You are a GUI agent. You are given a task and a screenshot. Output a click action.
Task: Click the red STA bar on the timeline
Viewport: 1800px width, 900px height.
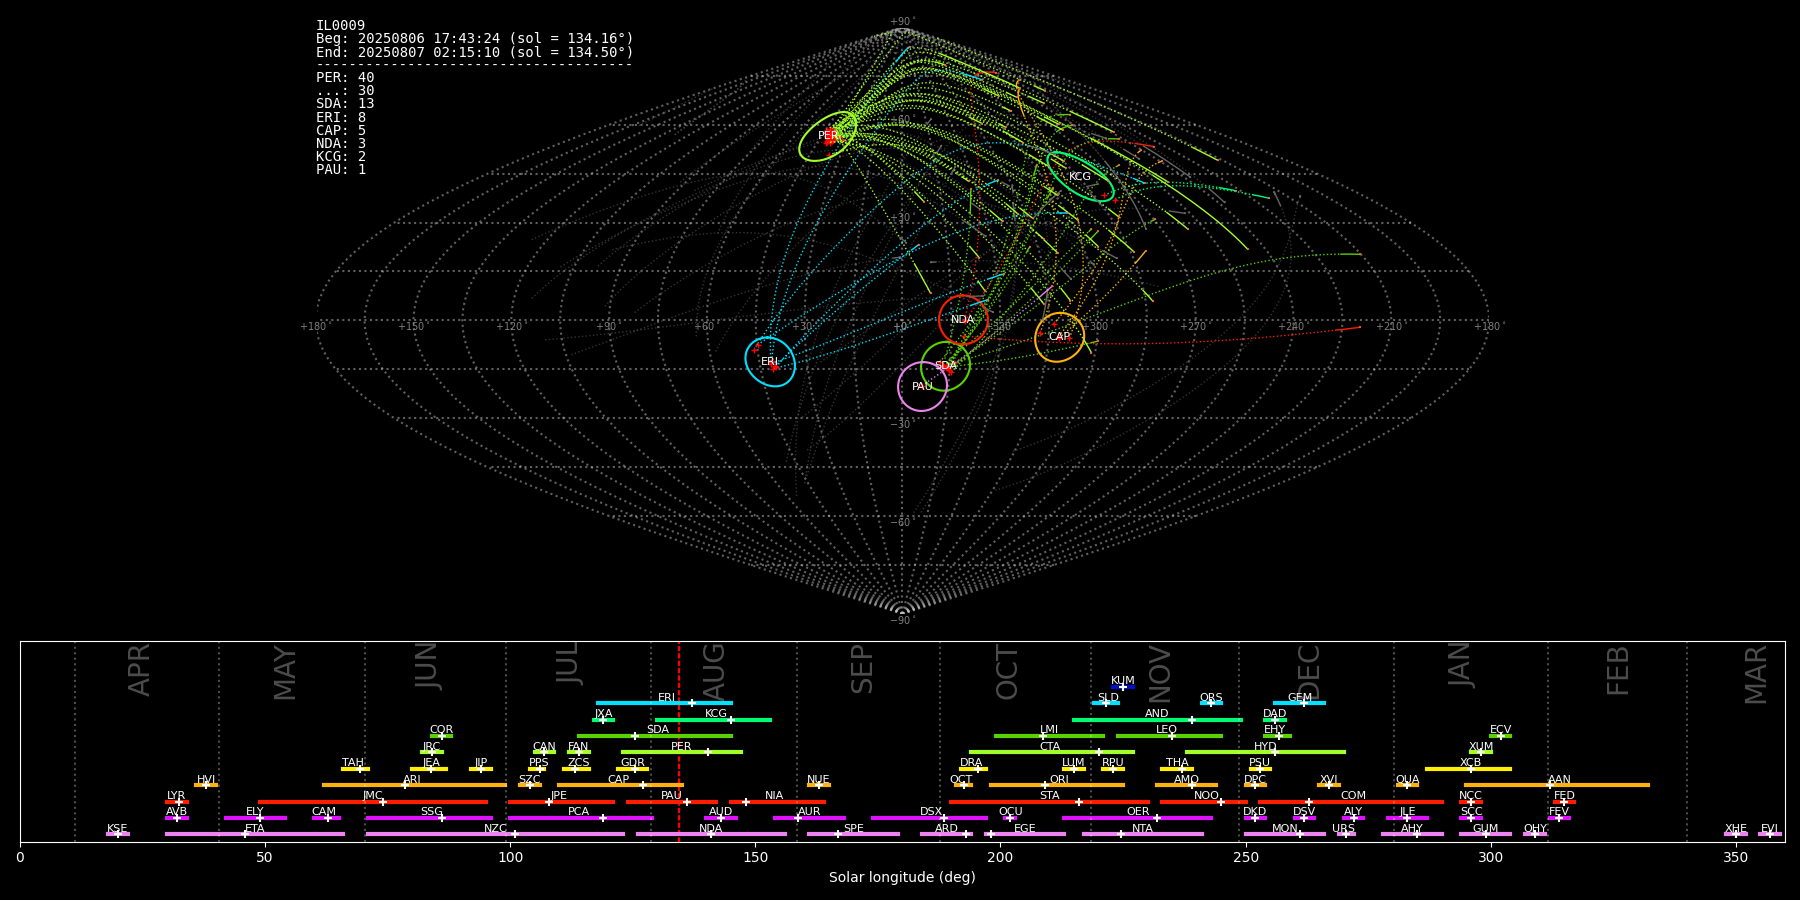(1049, 802)
